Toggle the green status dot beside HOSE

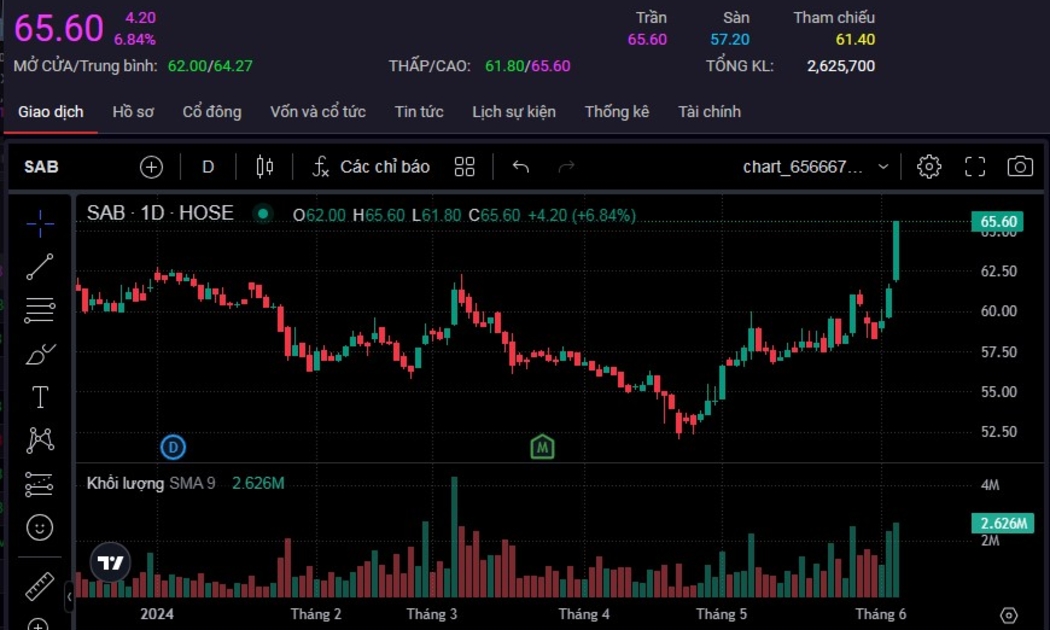point(263,213)
